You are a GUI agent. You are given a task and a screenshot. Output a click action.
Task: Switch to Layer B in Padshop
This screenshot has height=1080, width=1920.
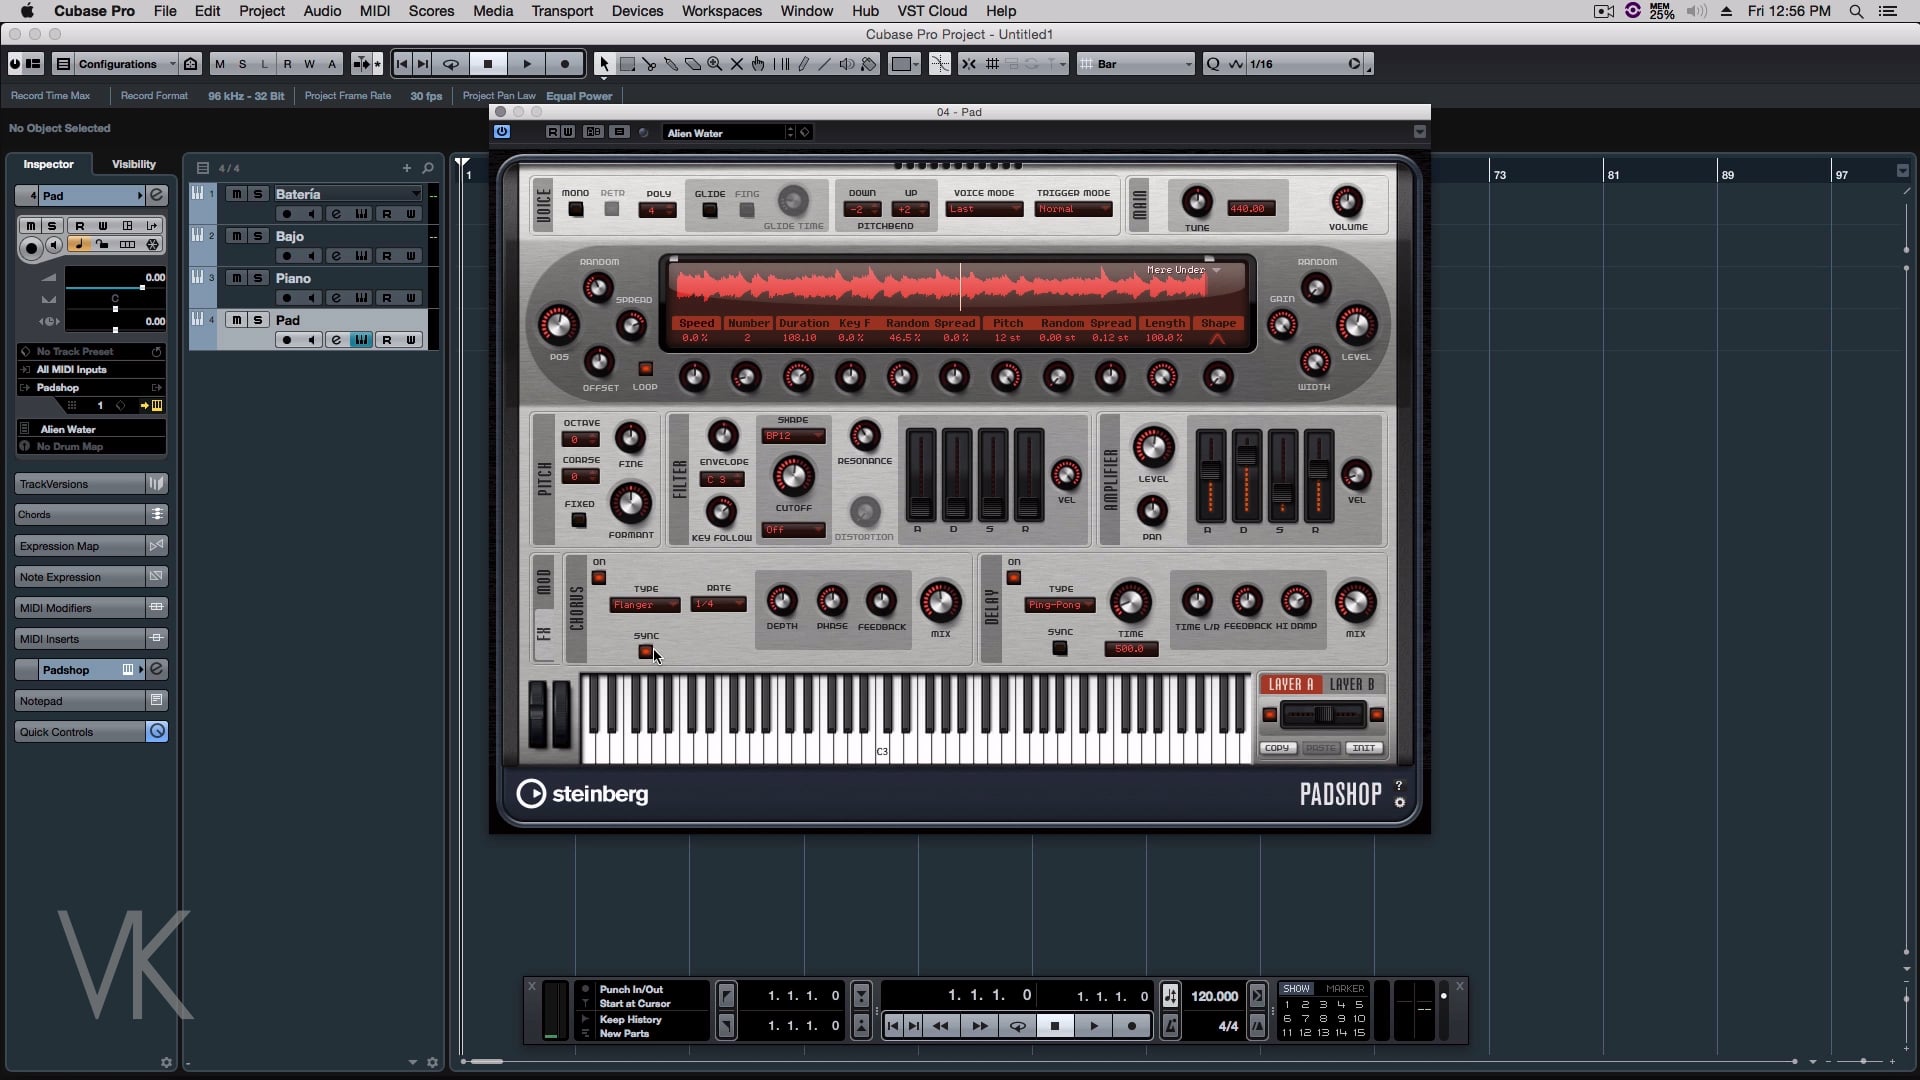1352,685
